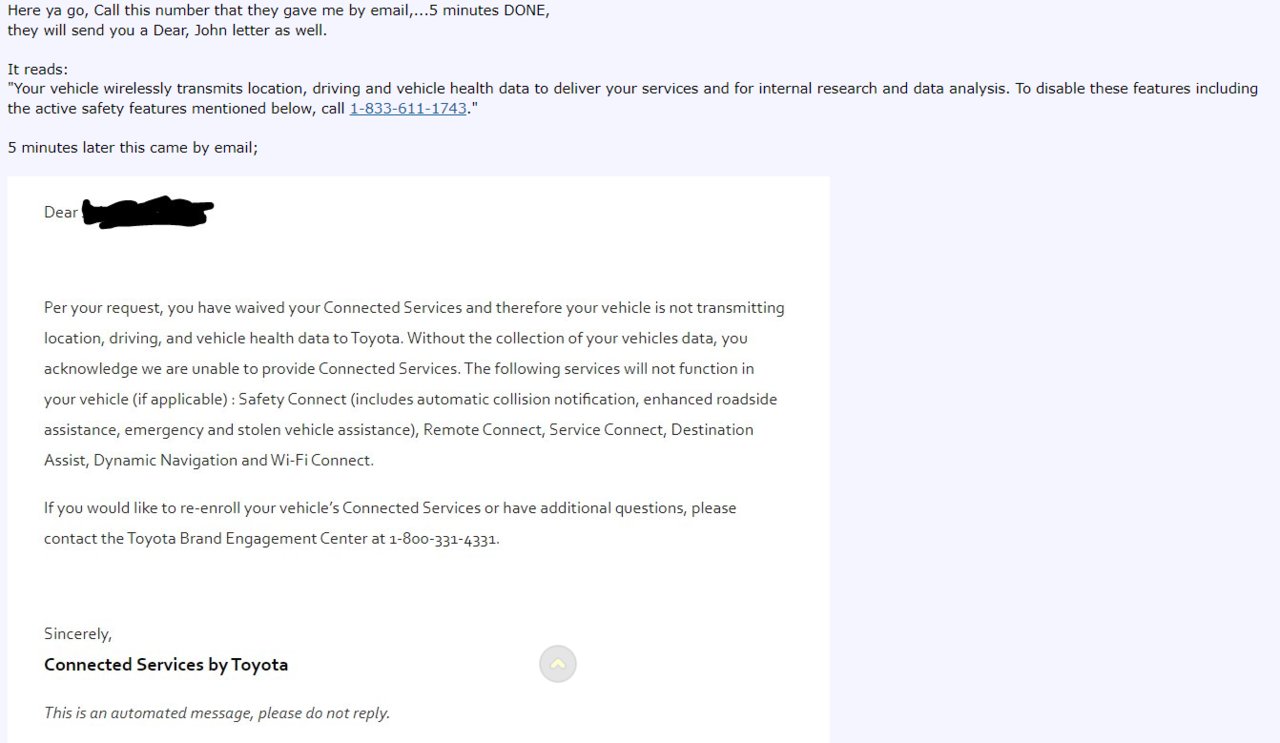Image resolution: width=1280 pixels, height=743 pixels.
Task: Click the 'Sincerely,' closing line
Action: pyautogui.click(x=78, y=634)
